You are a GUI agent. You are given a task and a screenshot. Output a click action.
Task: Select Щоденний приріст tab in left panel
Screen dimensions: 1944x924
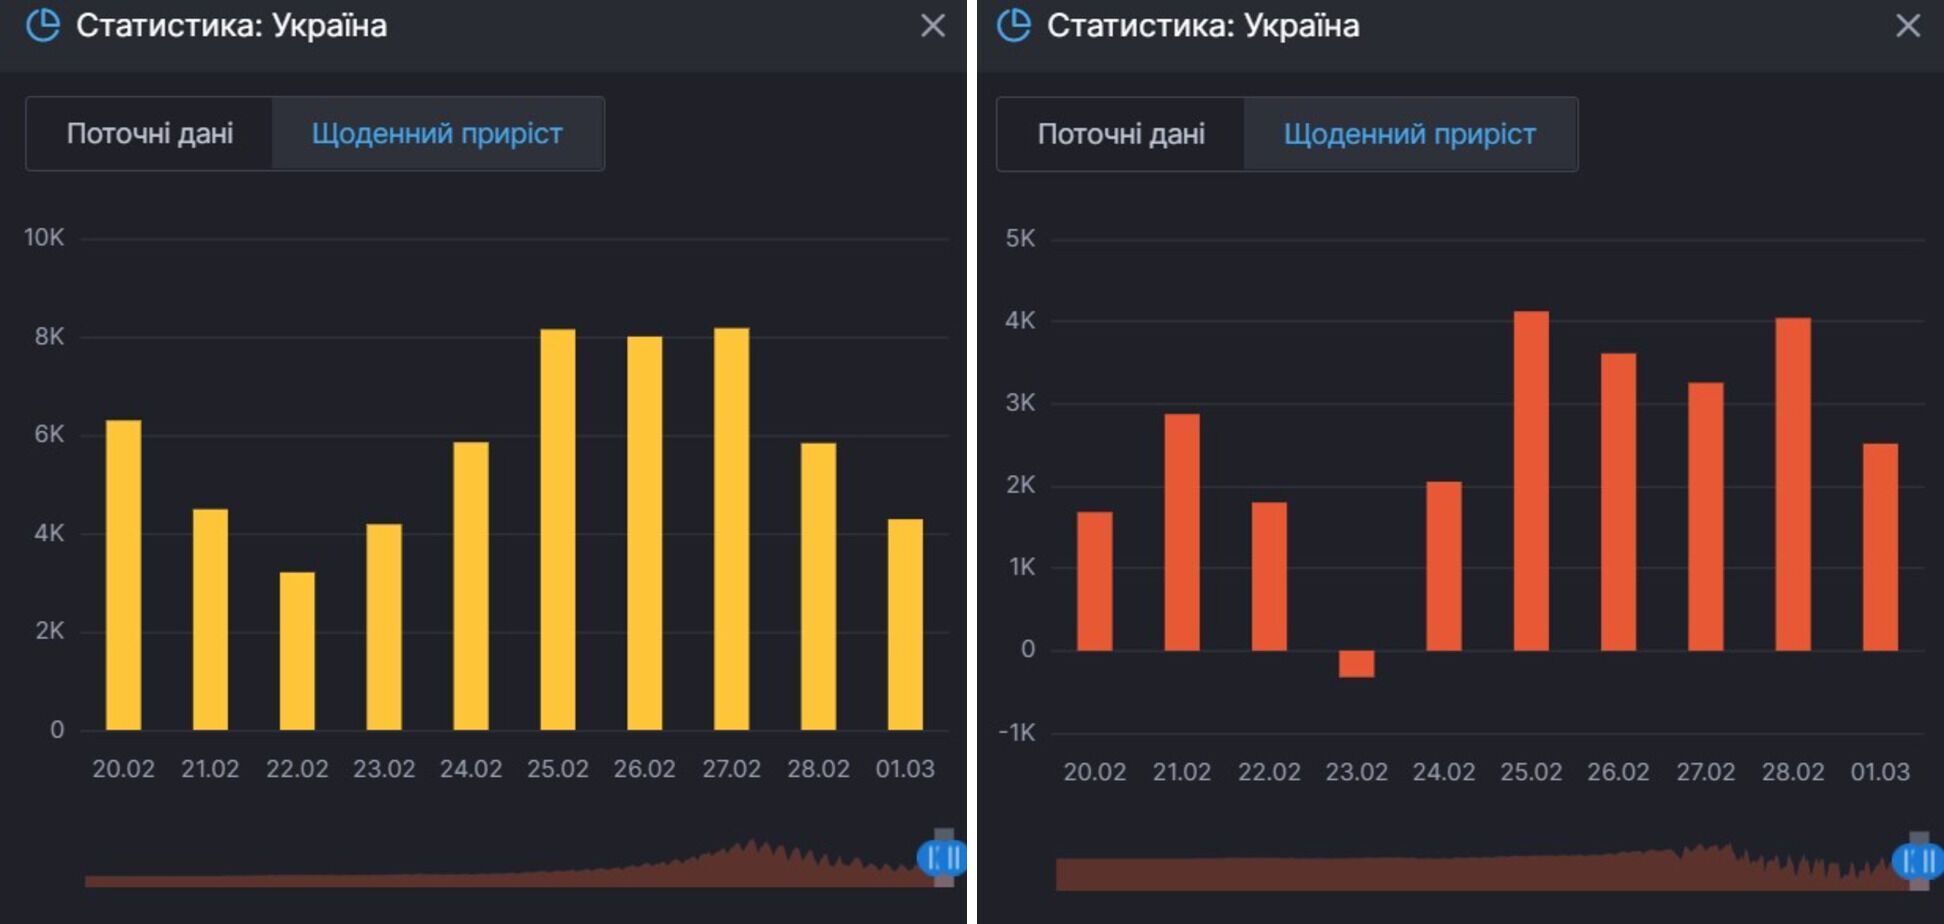tap(437, 134)
